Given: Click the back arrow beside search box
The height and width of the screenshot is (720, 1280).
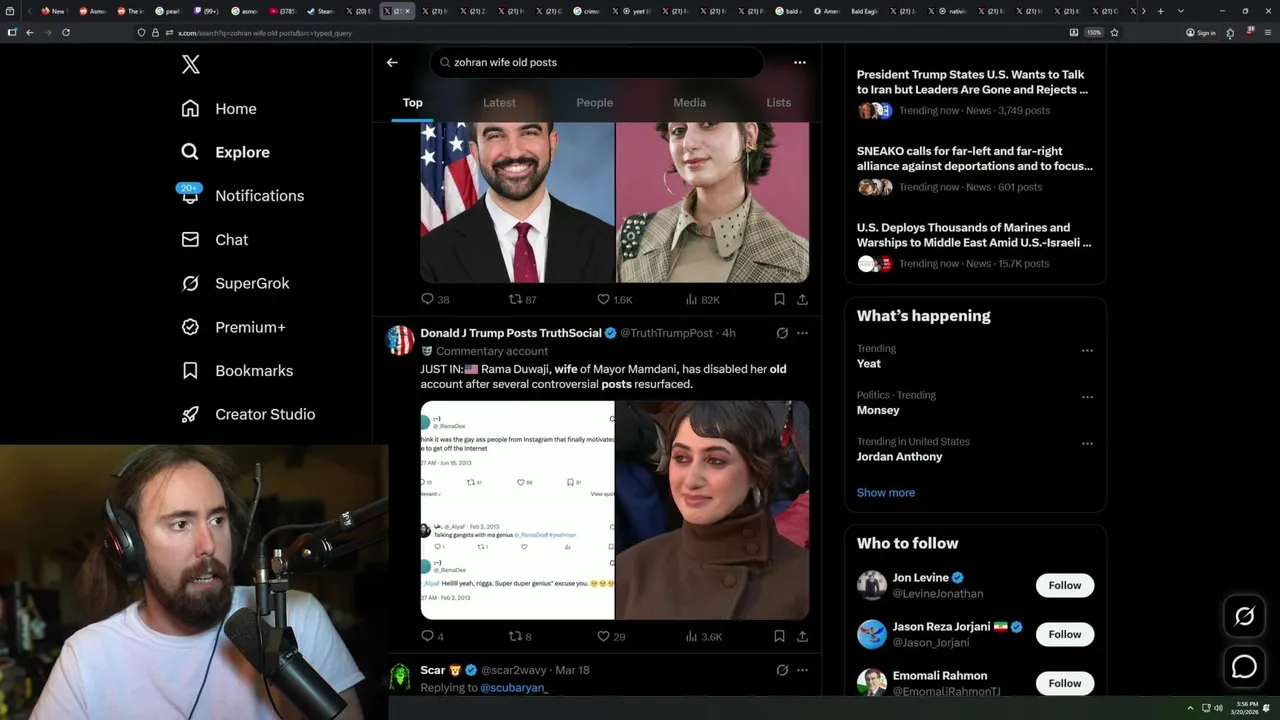Looking at the screenshot, I should pos(392,62).
